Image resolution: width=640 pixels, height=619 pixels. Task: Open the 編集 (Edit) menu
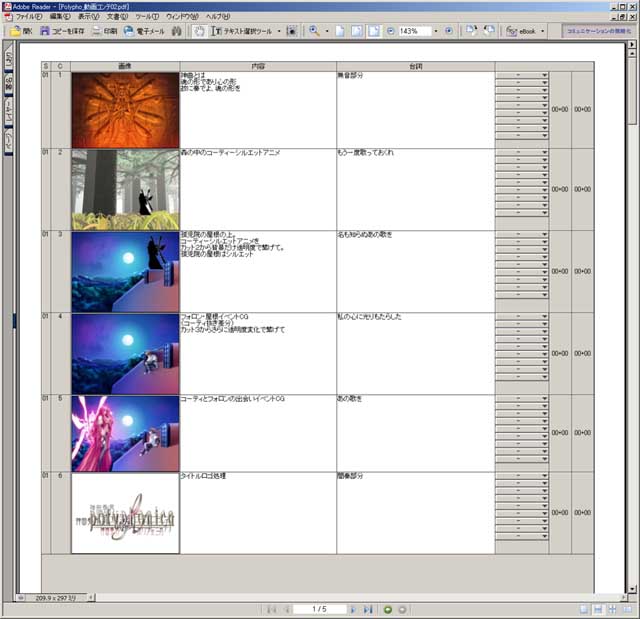click(60, 17)
